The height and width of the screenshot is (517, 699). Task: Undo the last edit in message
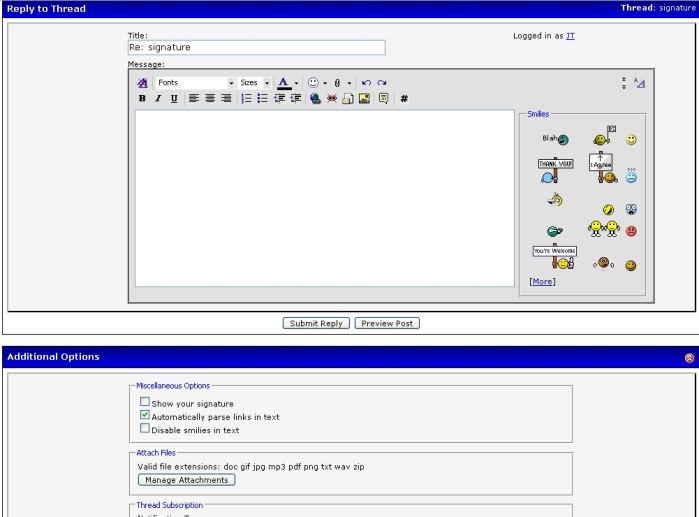tap(366, 82)
